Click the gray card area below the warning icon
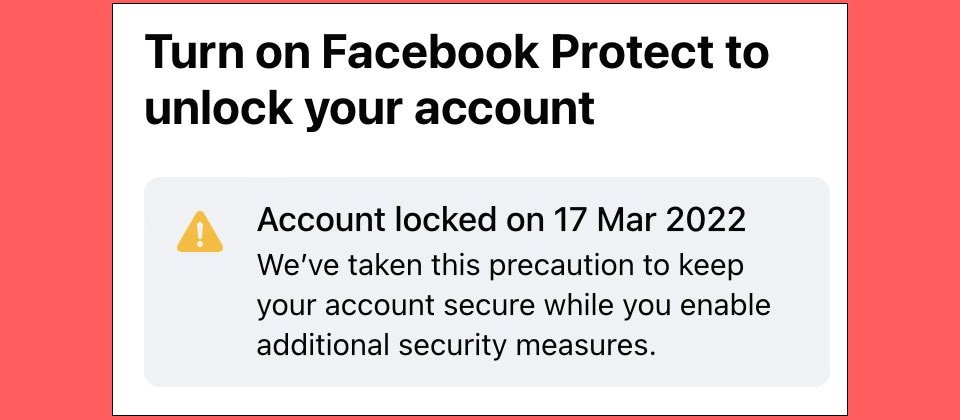This screenshot has width=960, height=420. coord(200,318)
